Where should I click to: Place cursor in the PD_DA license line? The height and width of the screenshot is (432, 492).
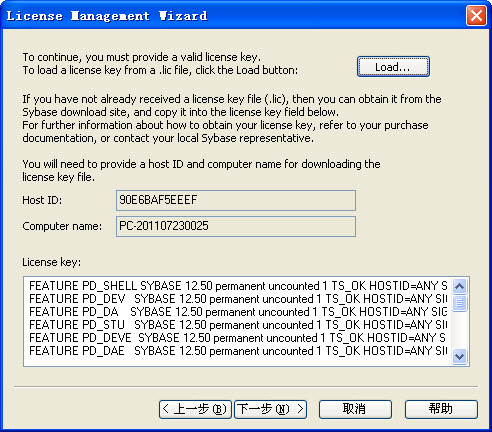coord(238,312)
